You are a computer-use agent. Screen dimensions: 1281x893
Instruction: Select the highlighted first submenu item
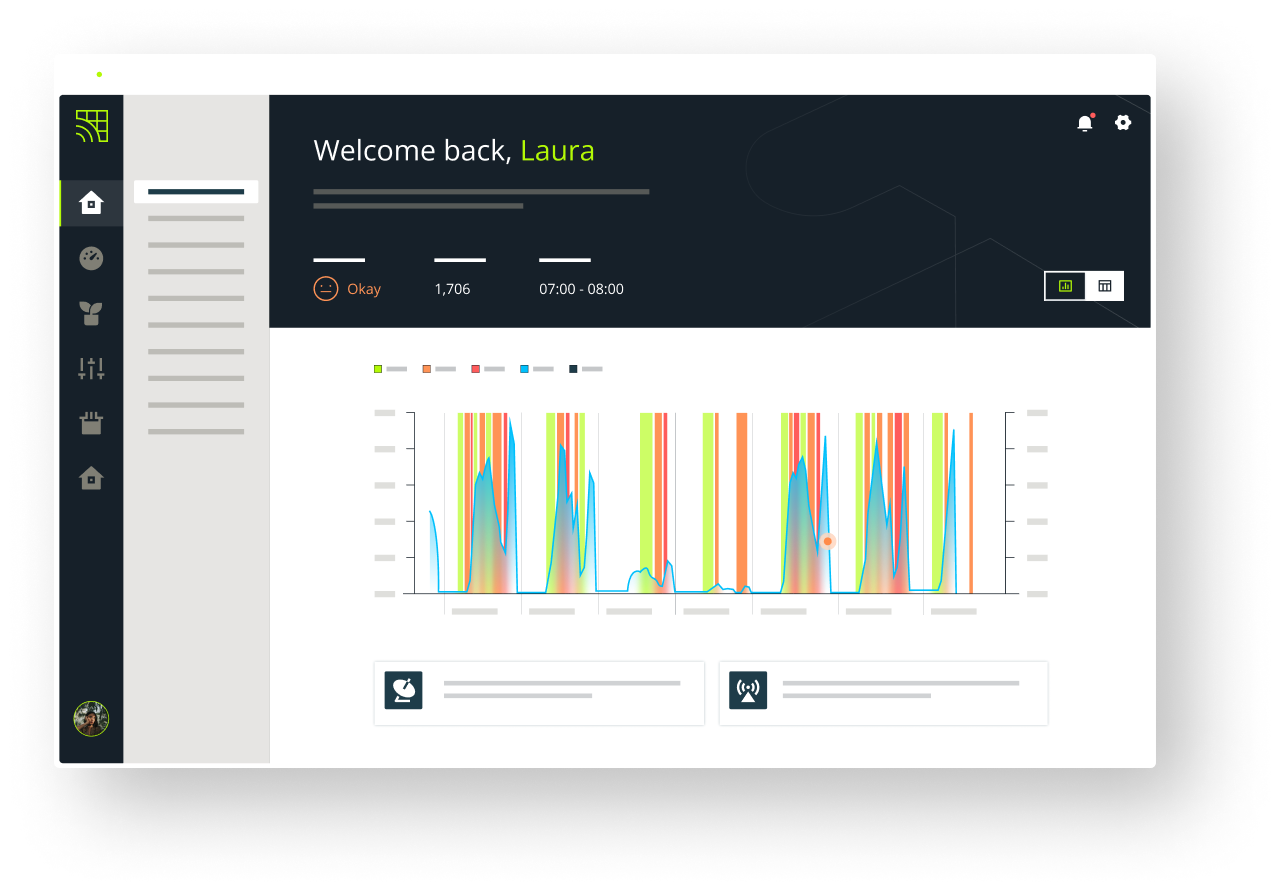point(196,191)
